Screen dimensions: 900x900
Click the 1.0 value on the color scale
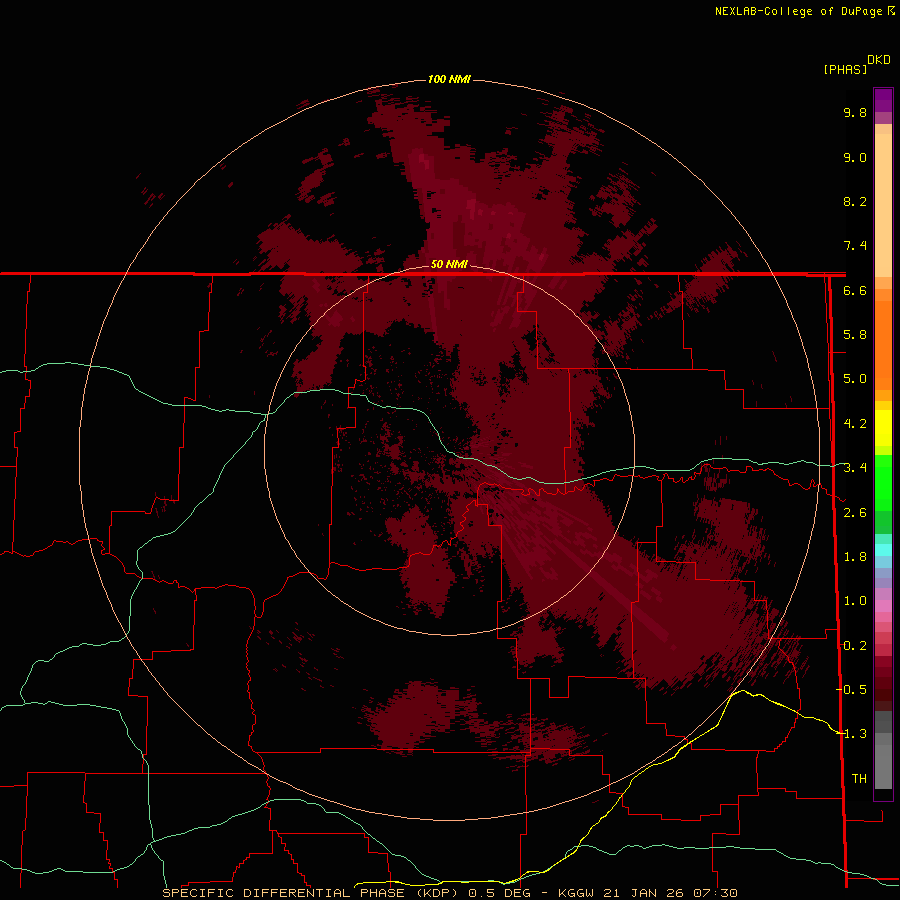click(855, 601)
